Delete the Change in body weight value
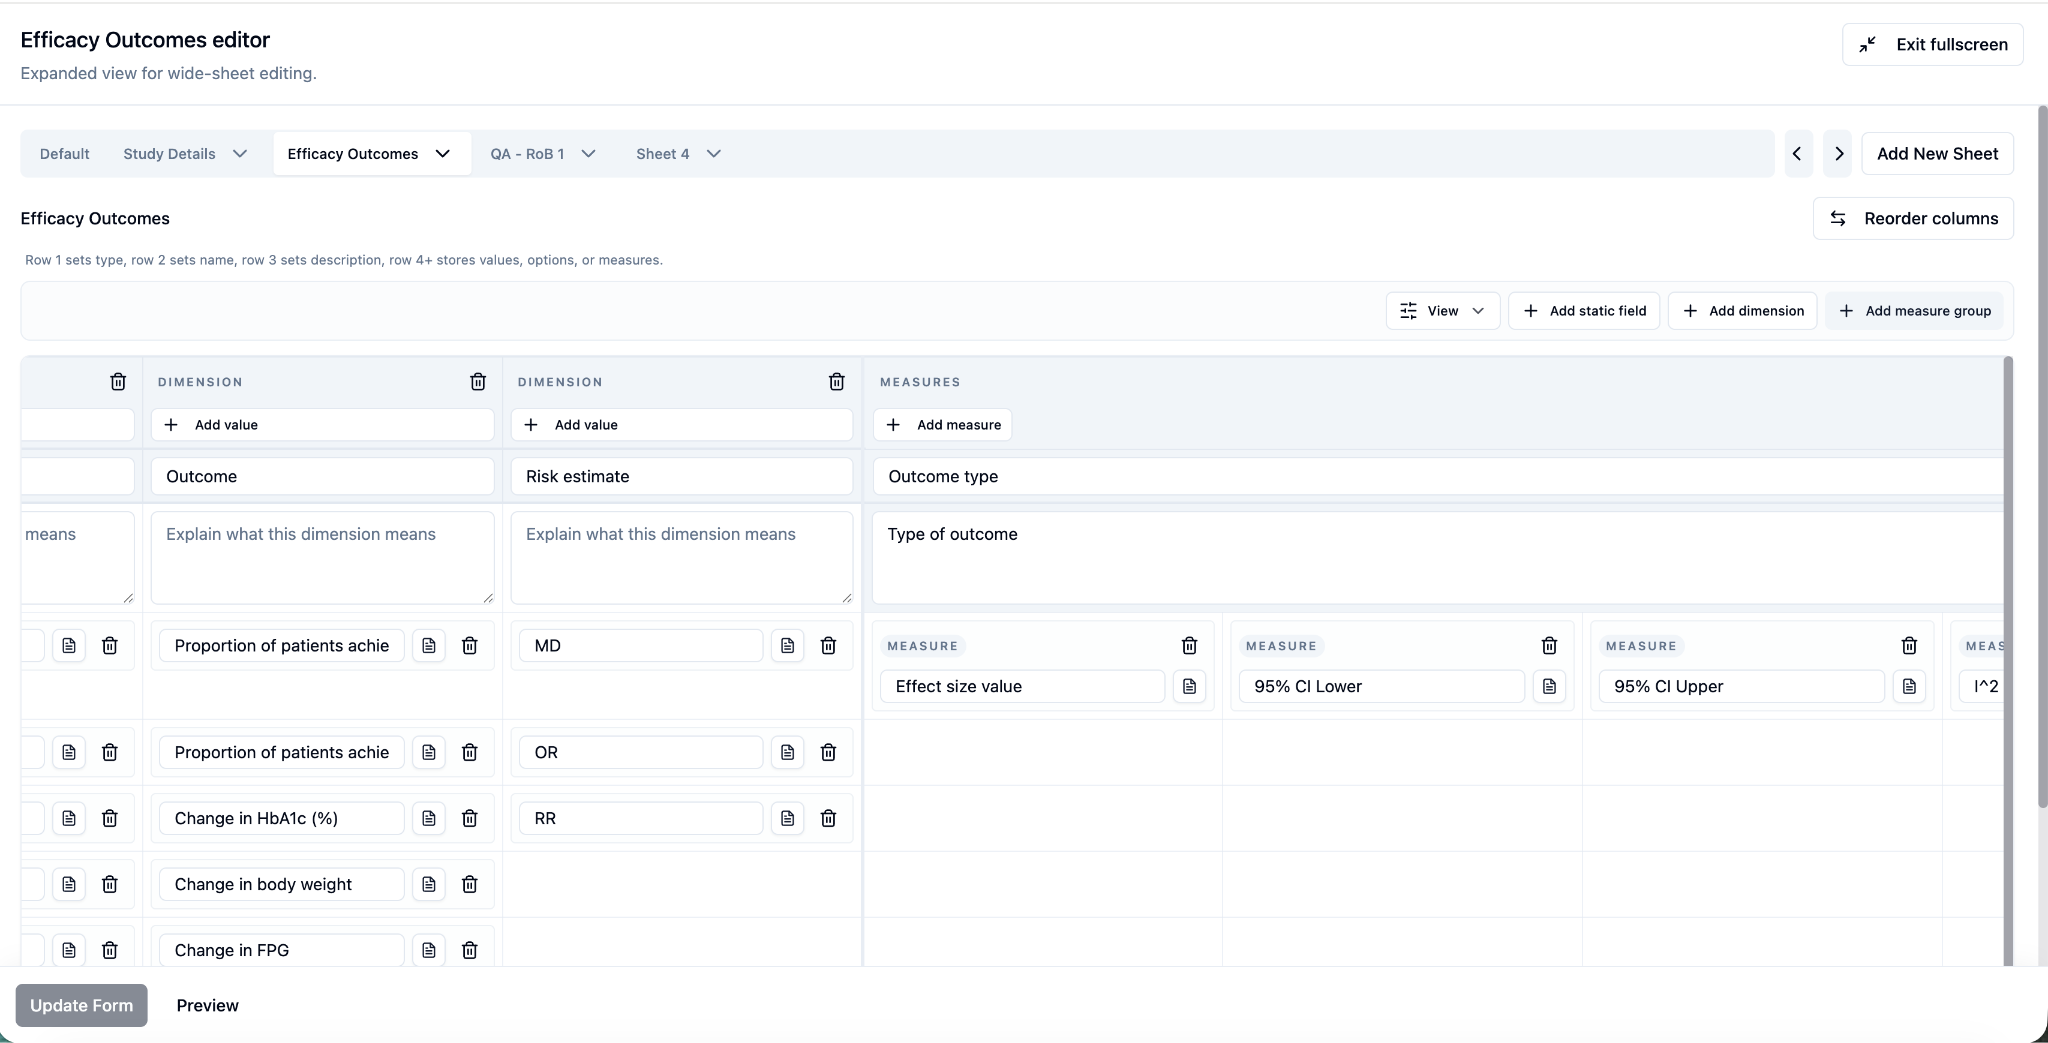The height and width of the screenshot is (1043, 2048). point(469,884)
